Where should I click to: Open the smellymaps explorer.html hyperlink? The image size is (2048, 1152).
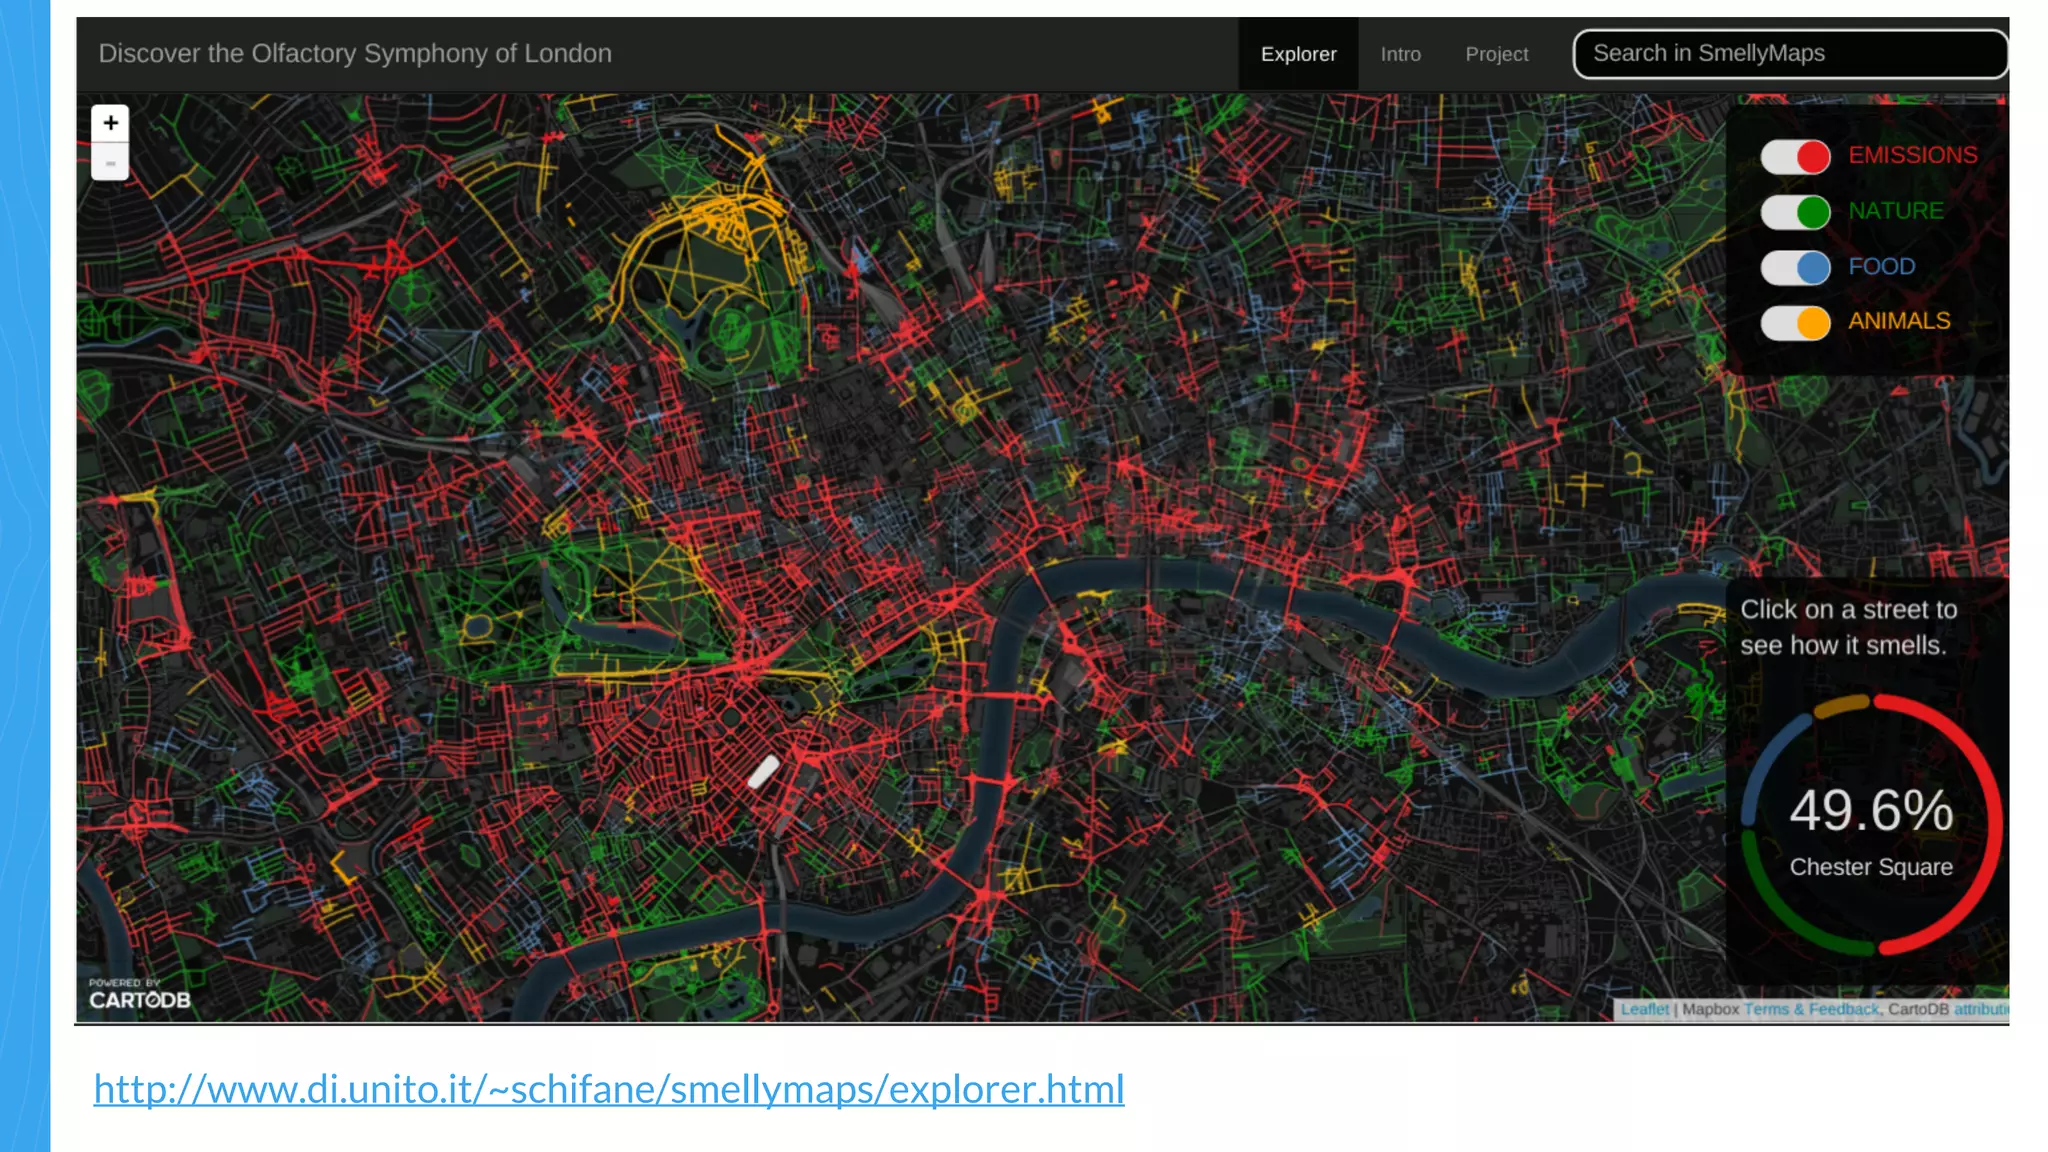pos(609,1088)
